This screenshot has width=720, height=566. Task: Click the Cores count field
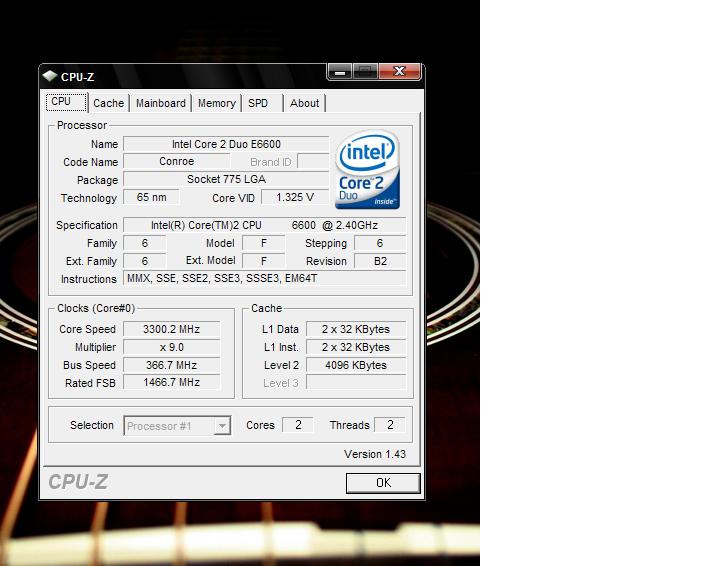298,425
